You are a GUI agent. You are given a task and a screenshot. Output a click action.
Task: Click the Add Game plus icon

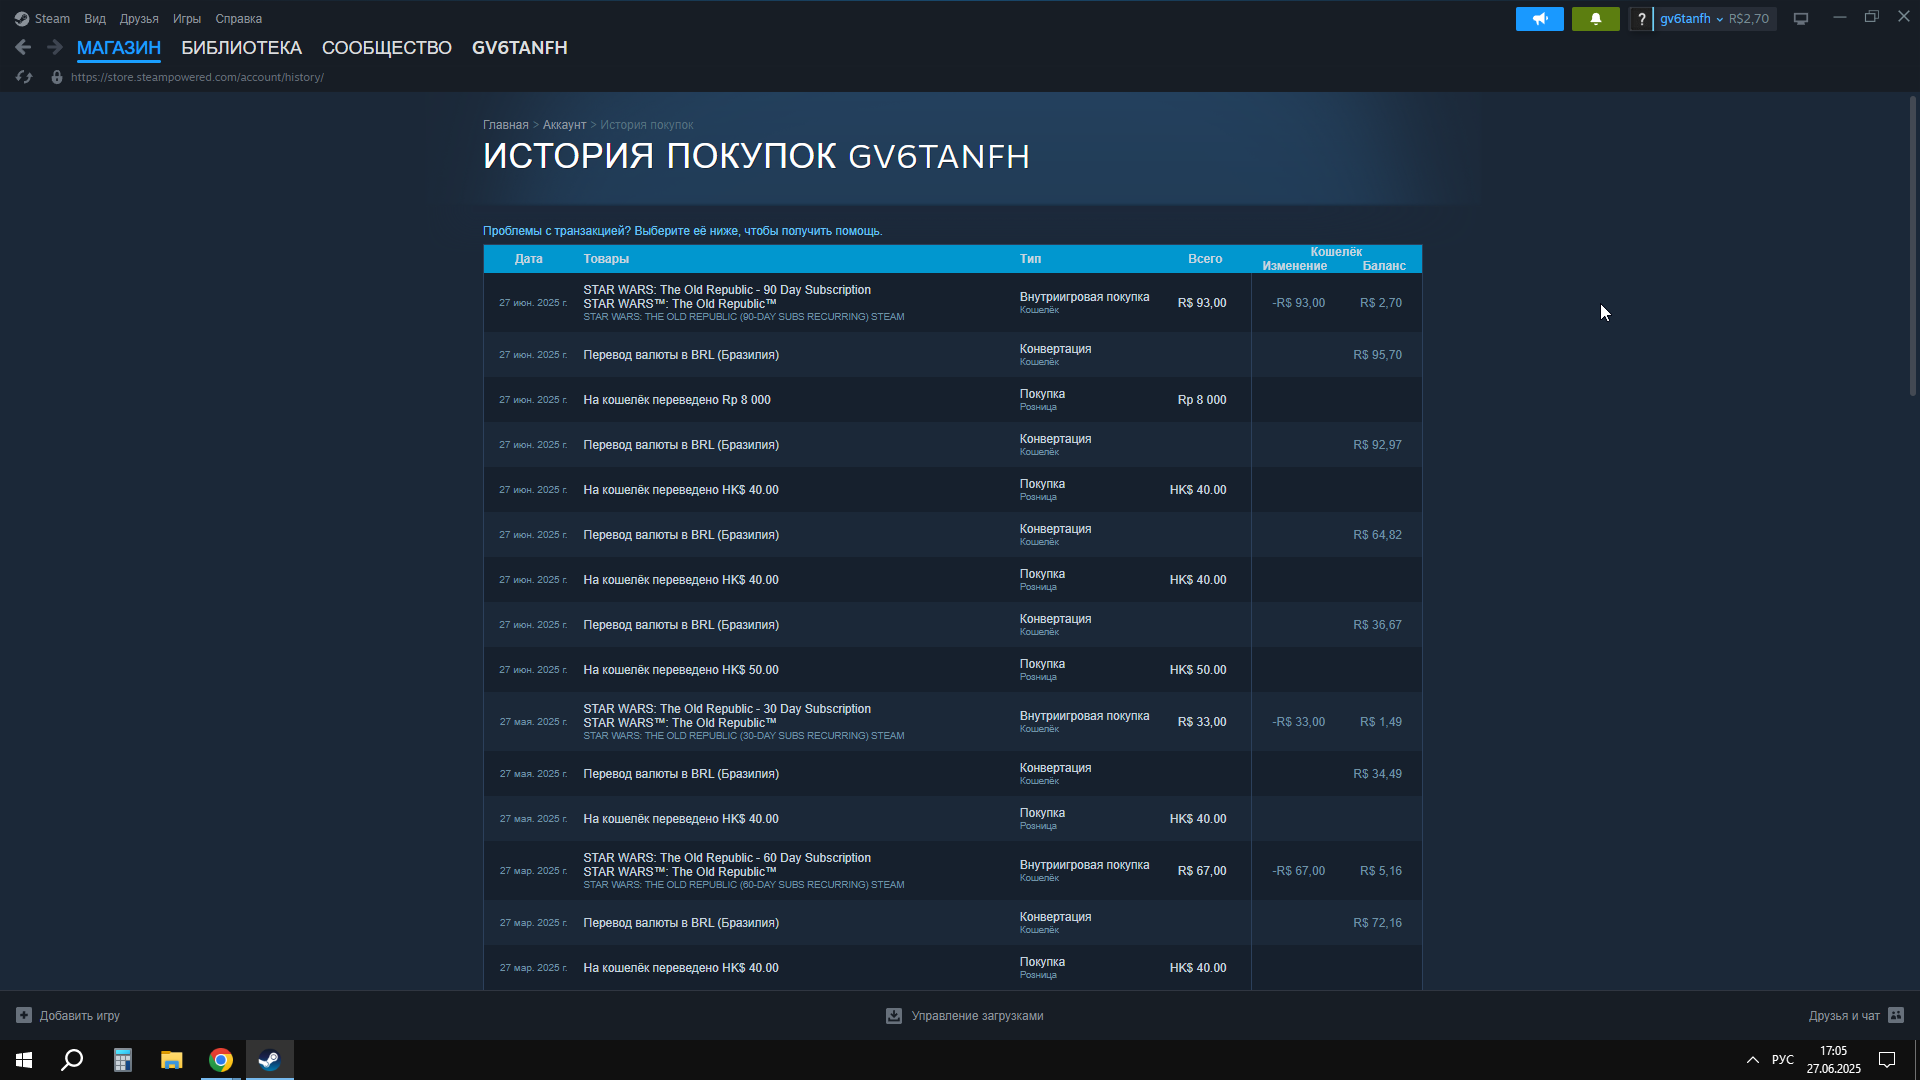pos(24,1015)
